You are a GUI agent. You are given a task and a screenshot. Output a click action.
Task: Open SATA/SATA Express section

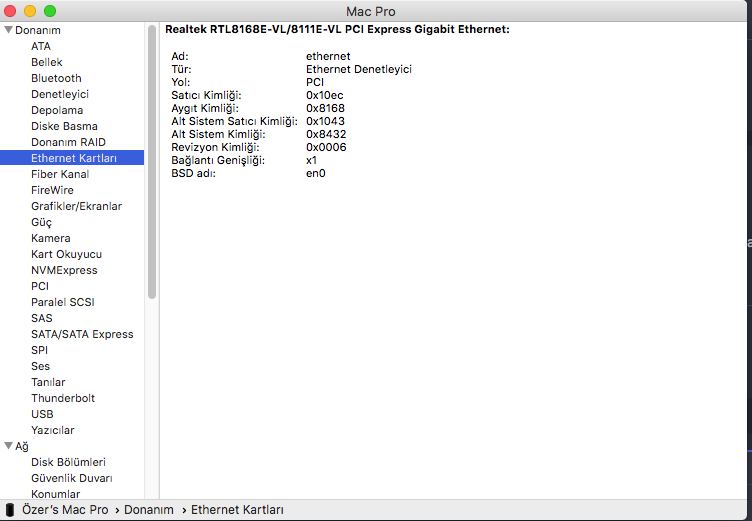tap(82, 334)
